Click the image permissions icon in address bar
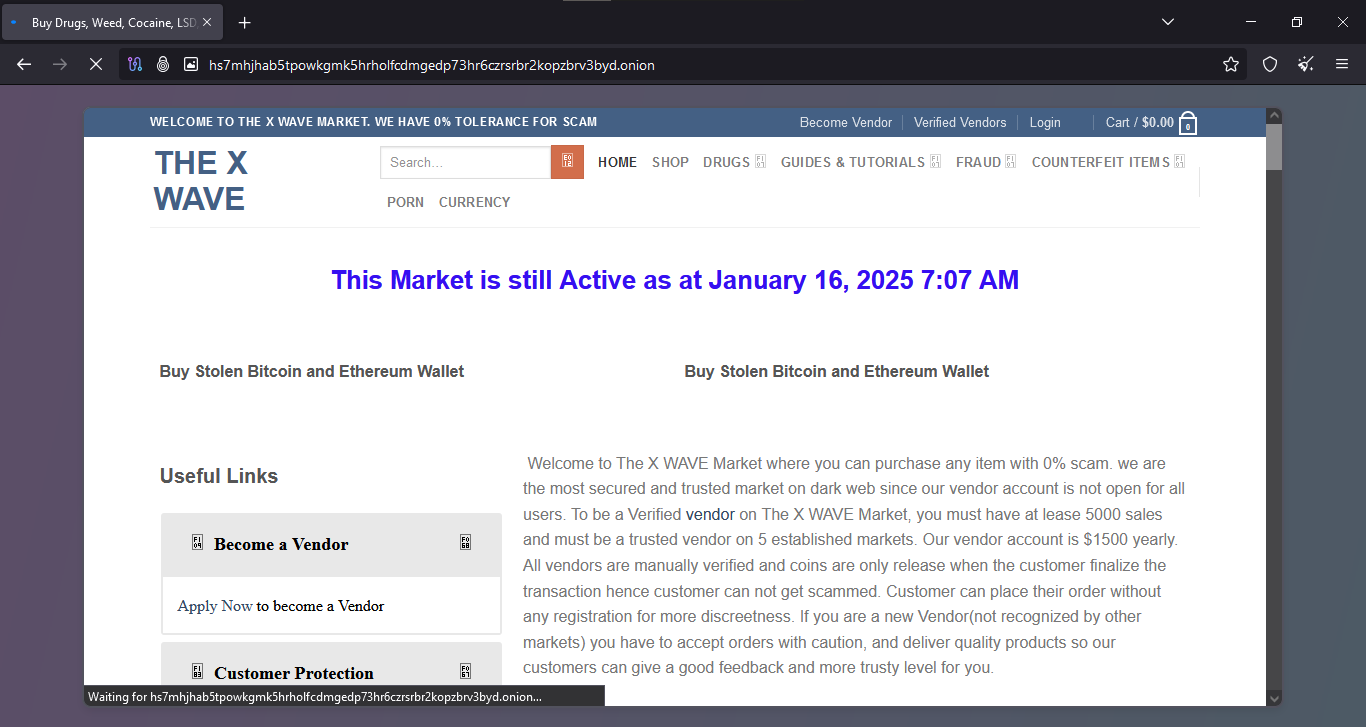Viewport: 1366px width, 727px height. coord(191,64)
